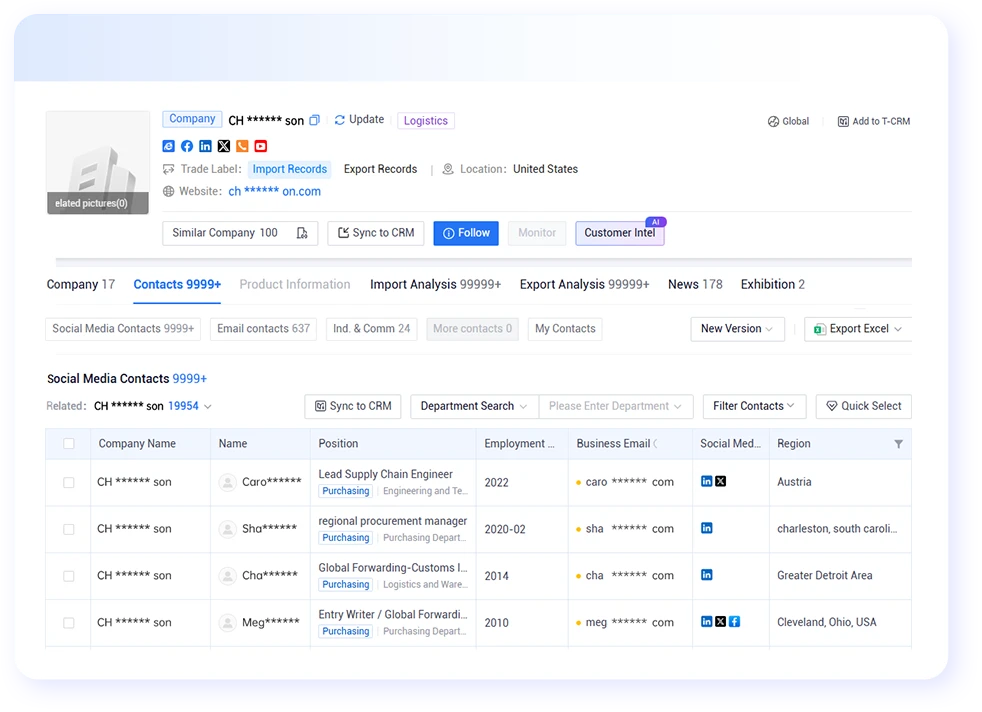
Task: Check the Meg****** row checkbox
Action: click(69, 622)
